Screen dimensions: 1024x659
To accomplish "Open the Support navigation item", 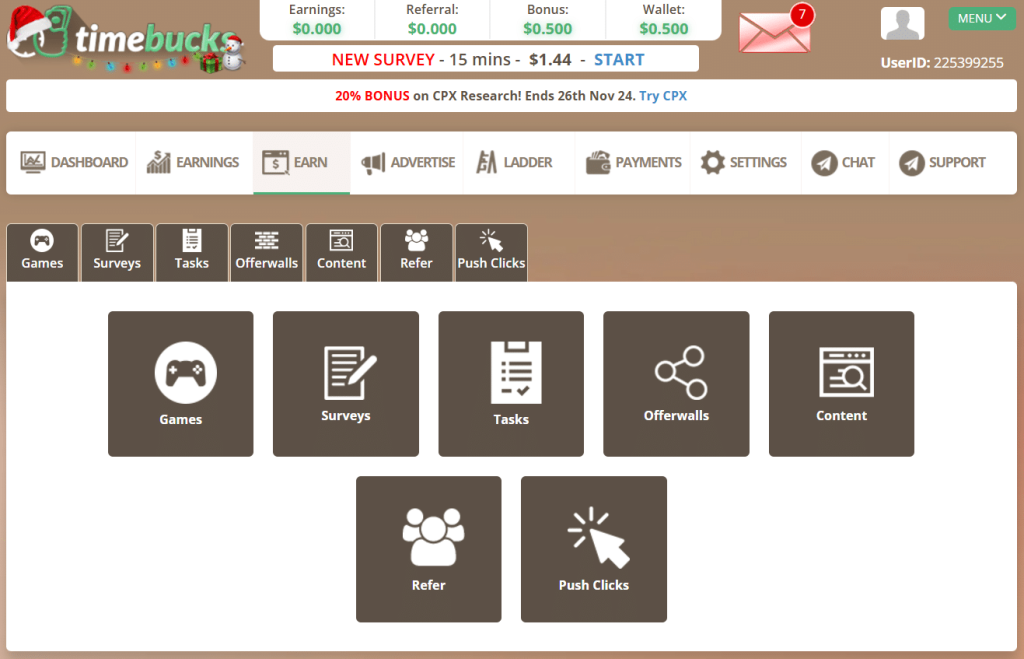I will [942, 162].
